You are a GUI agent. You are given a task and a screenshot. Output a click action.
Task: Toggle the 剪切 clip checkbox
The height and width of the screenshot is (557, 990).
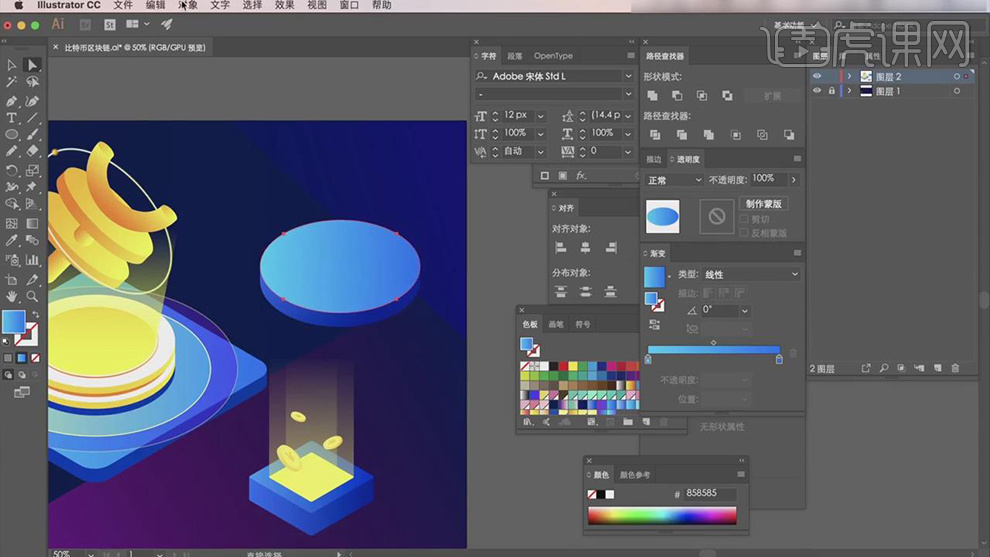[x=743, y=219]
